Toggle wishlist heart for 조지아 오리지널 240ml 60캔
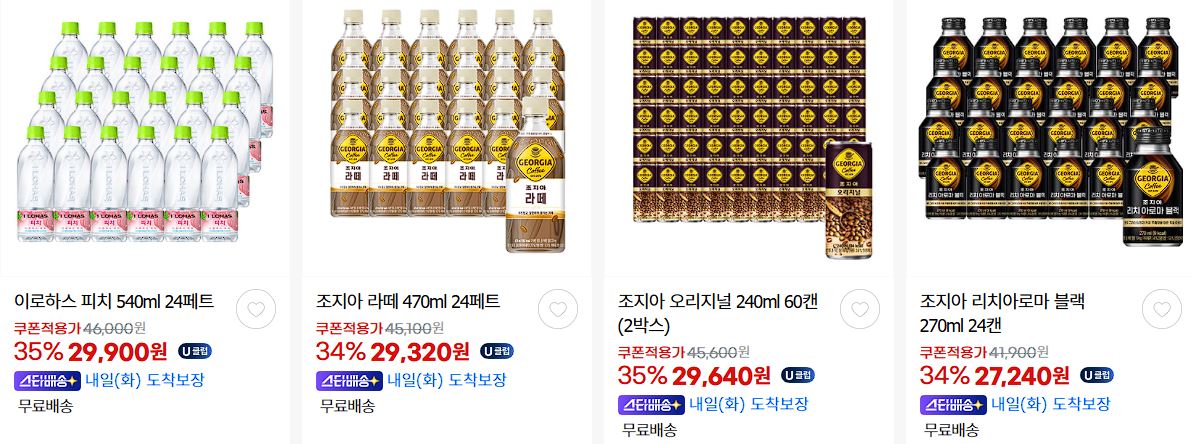 (x=860, y=309)
